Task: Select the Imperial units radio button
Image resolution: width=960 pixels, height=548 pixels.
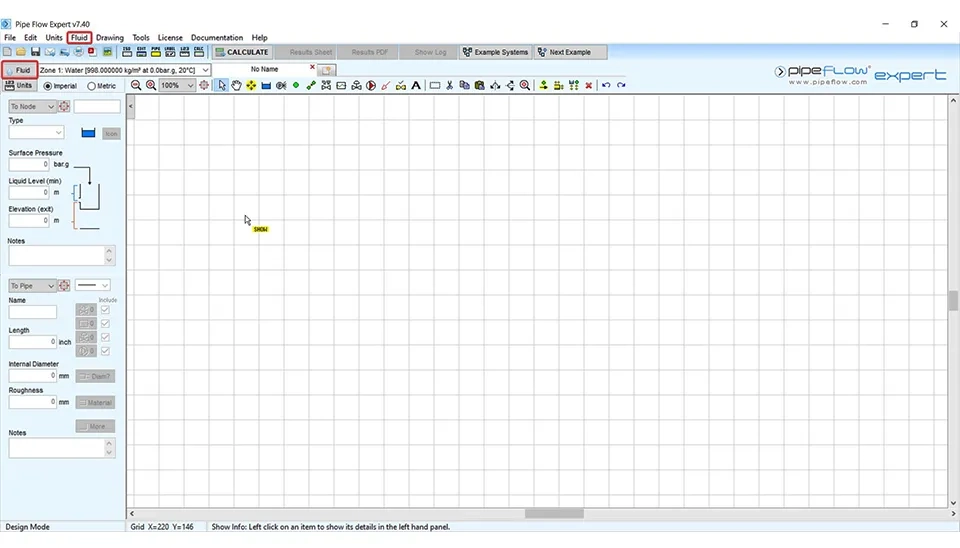Action: coord(48,86)
